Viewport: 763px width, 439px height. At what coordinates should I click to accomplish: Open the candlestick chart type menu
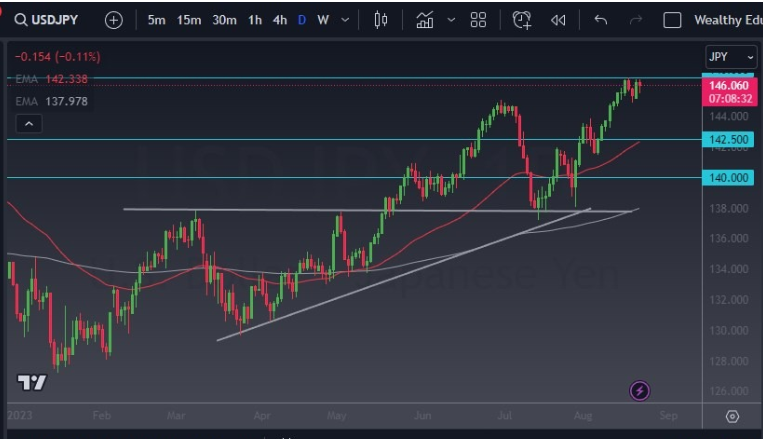pyautogui.click(x=381, y=20)
